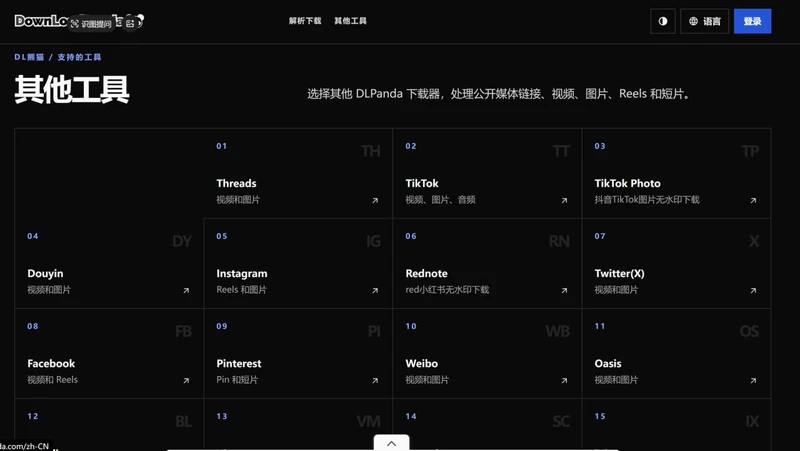The height and width of the screenshot is (451, 800).
Task: Open the TikTok Photo downloader card
Action: [x=677, y=173]
